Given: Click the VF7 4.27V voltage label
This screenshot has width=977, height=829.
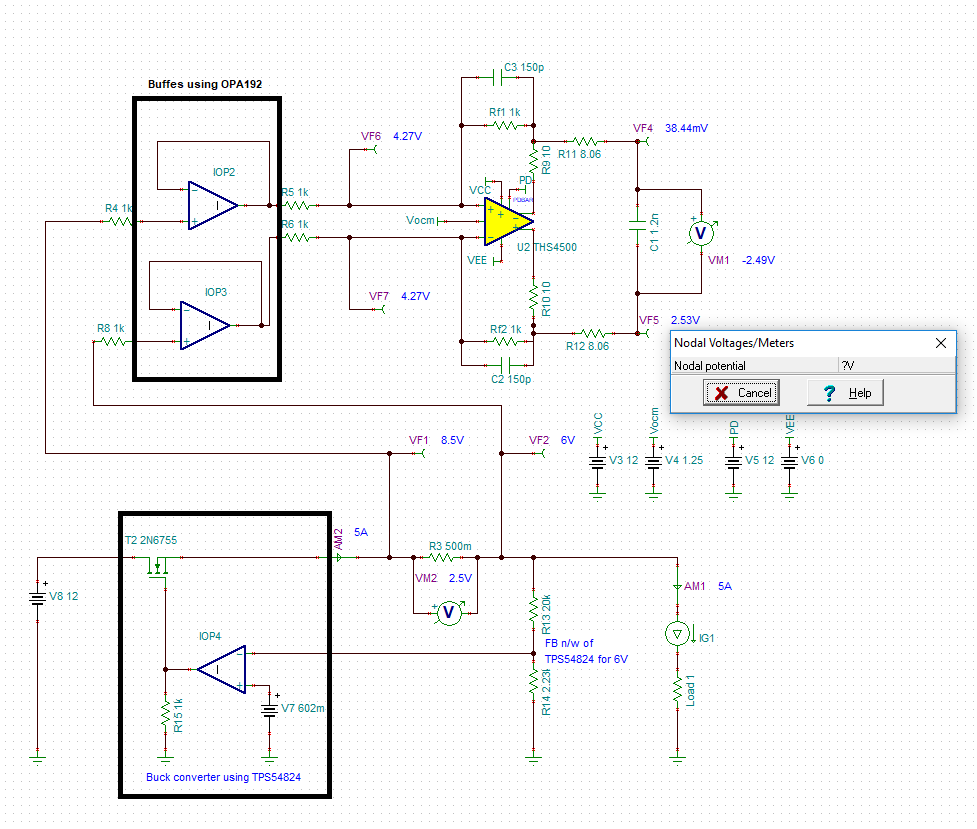Looking at the screenshot, I should 399,296.
